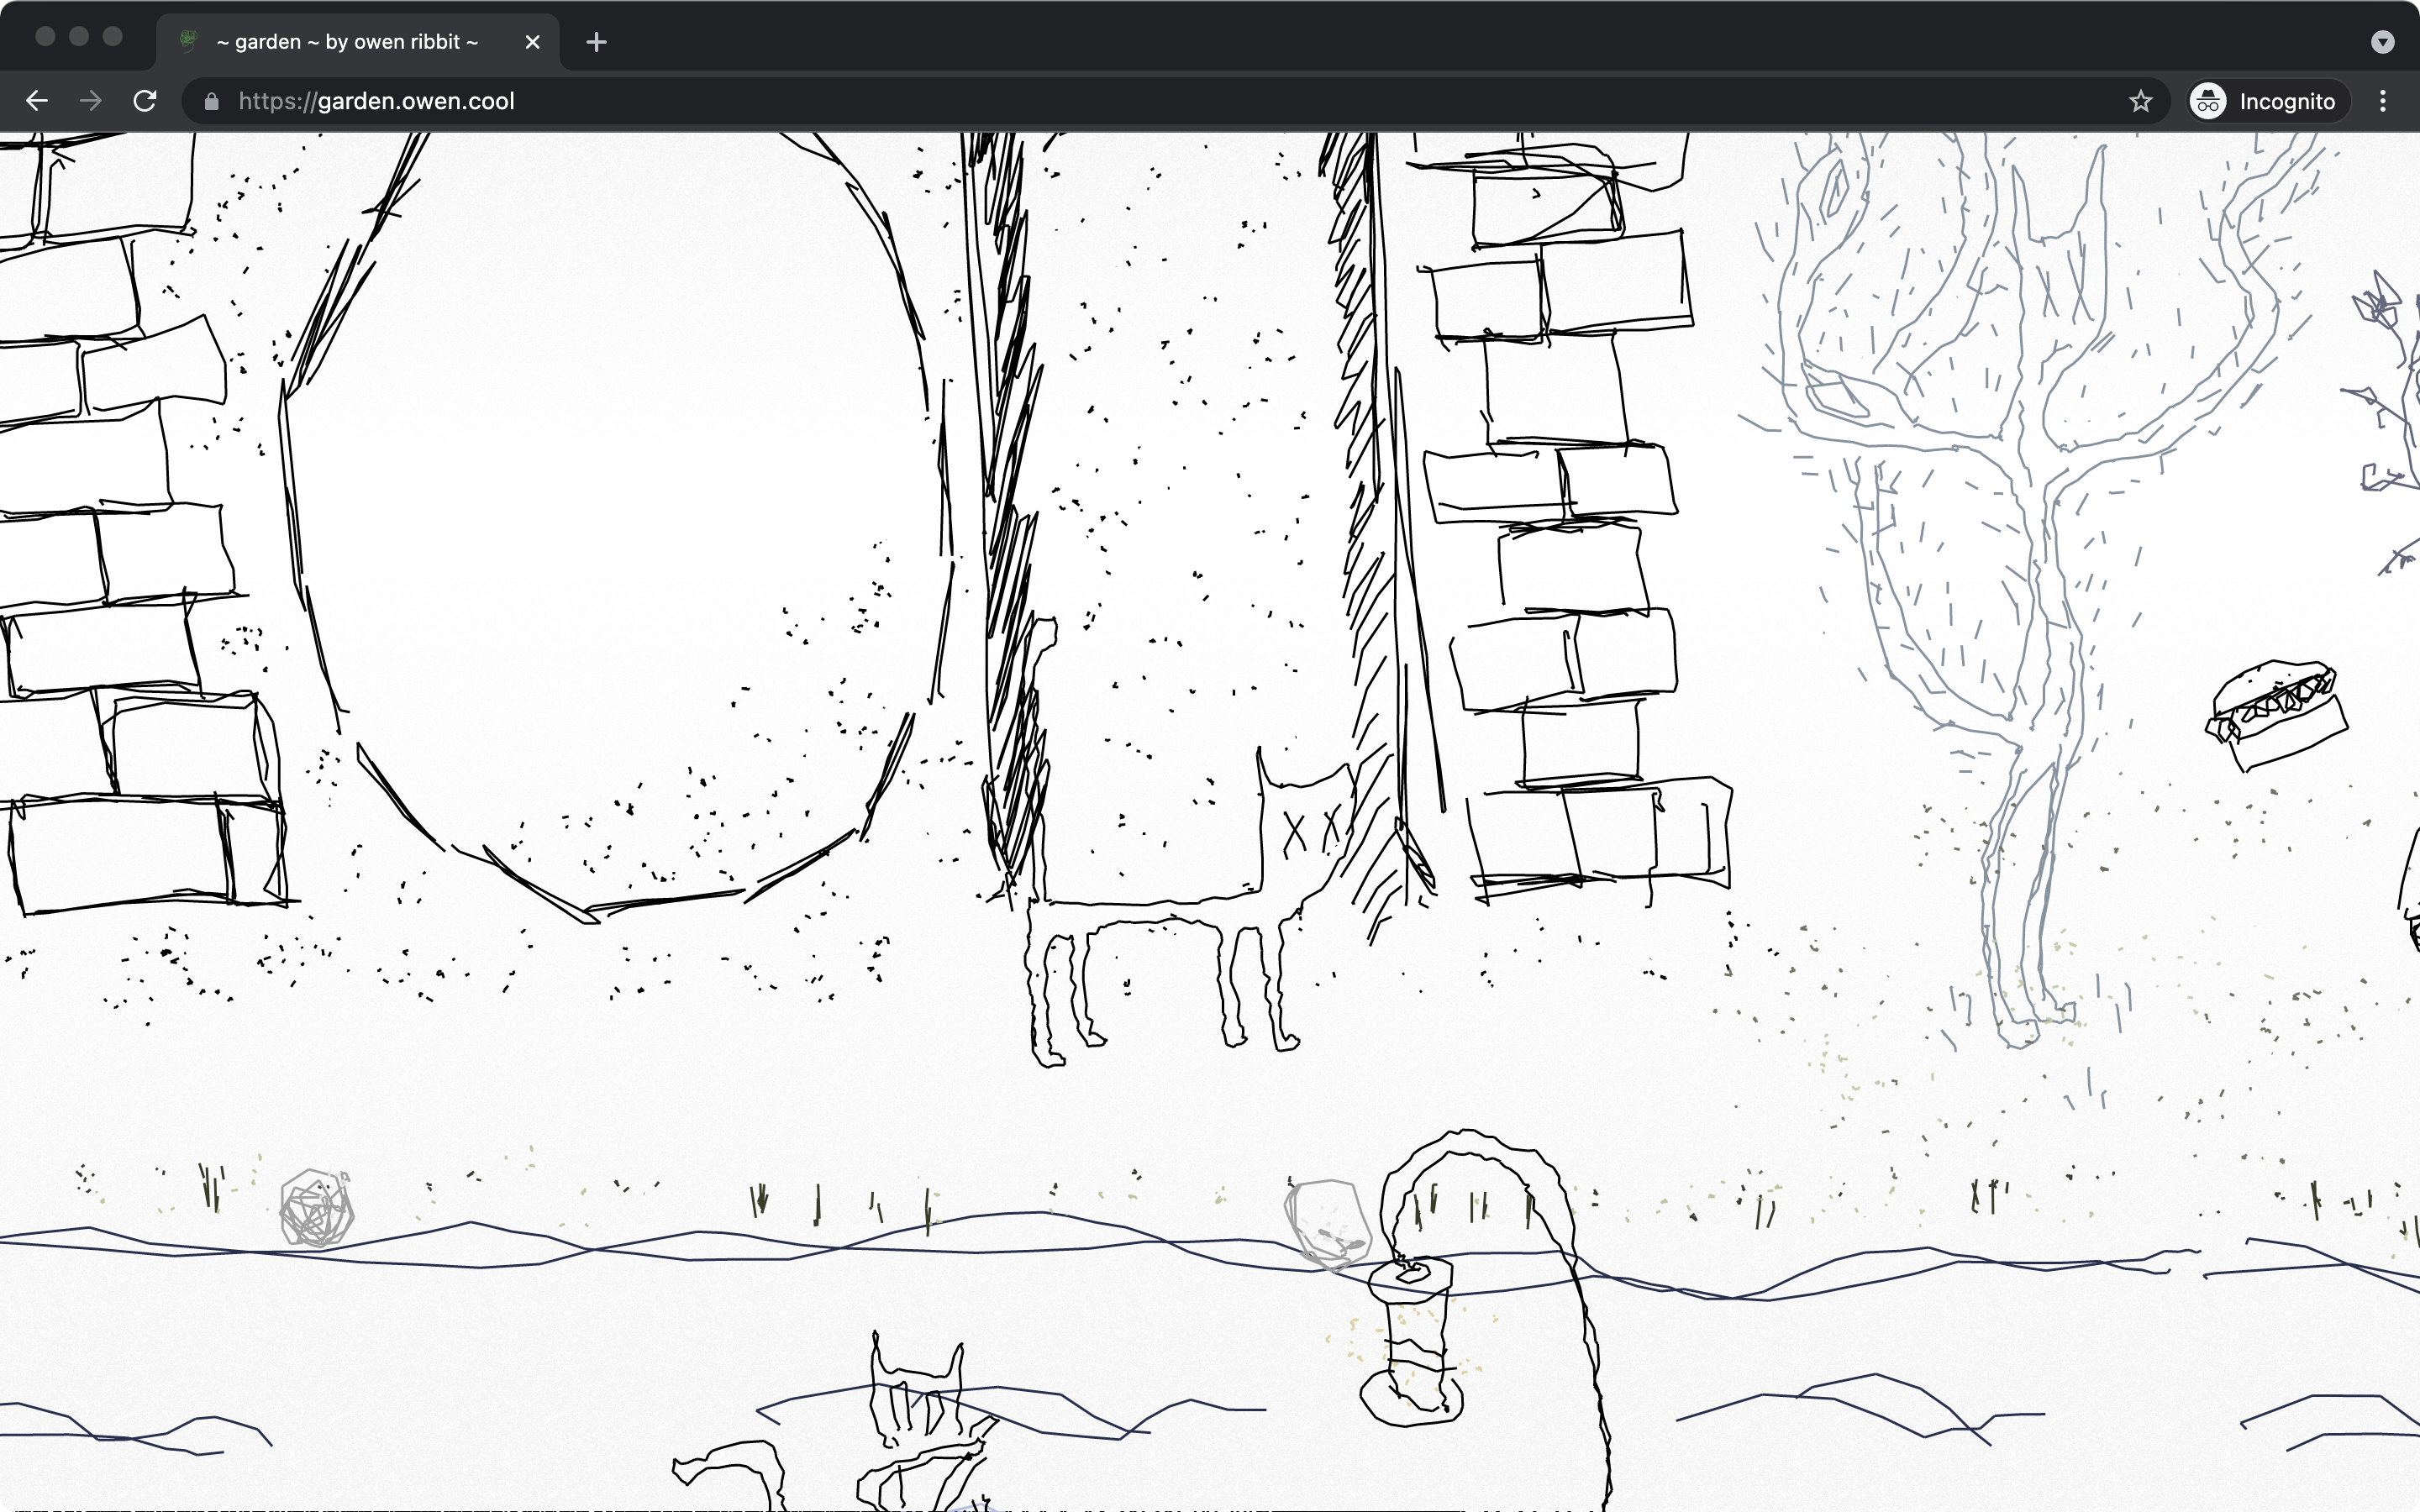
Task: Click the browser back arrow
Action: coord(37,101)
